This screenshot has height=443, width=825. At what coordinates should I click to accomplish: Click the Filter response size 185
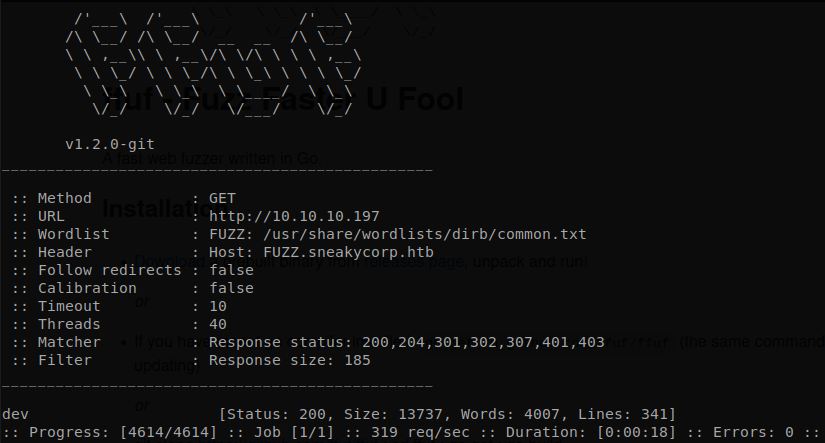[x=289, y=360]
